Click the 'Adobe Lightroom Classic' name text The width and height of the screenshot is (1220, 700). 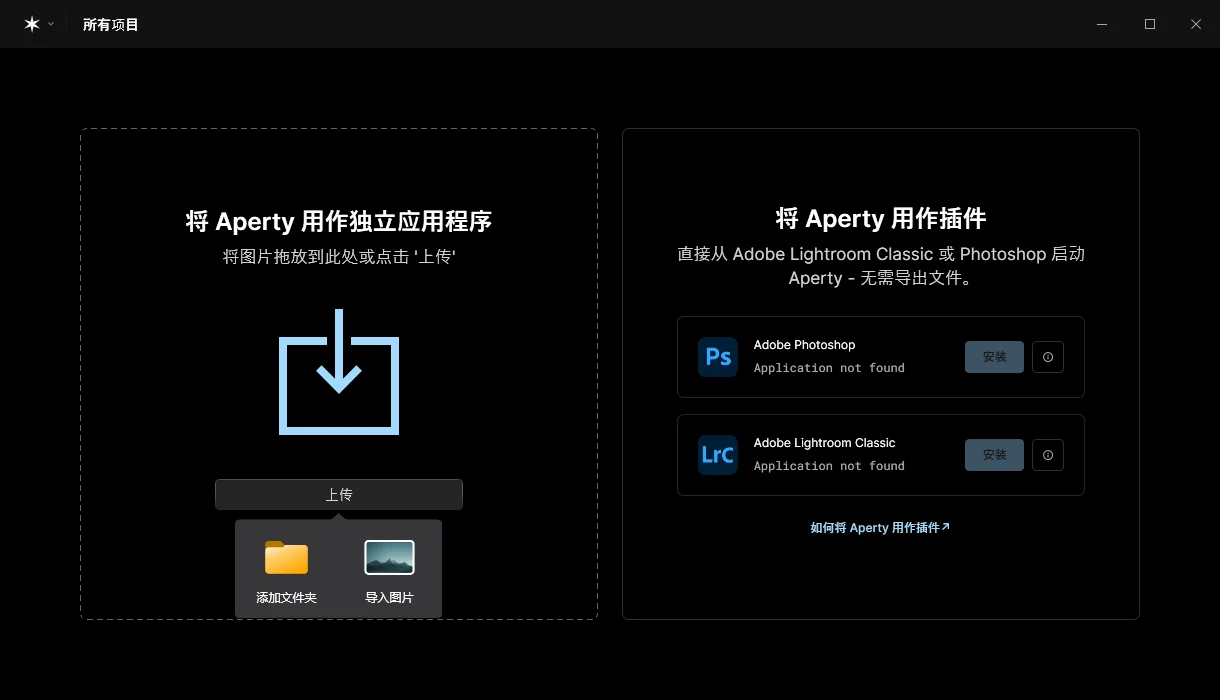point(824,443)
